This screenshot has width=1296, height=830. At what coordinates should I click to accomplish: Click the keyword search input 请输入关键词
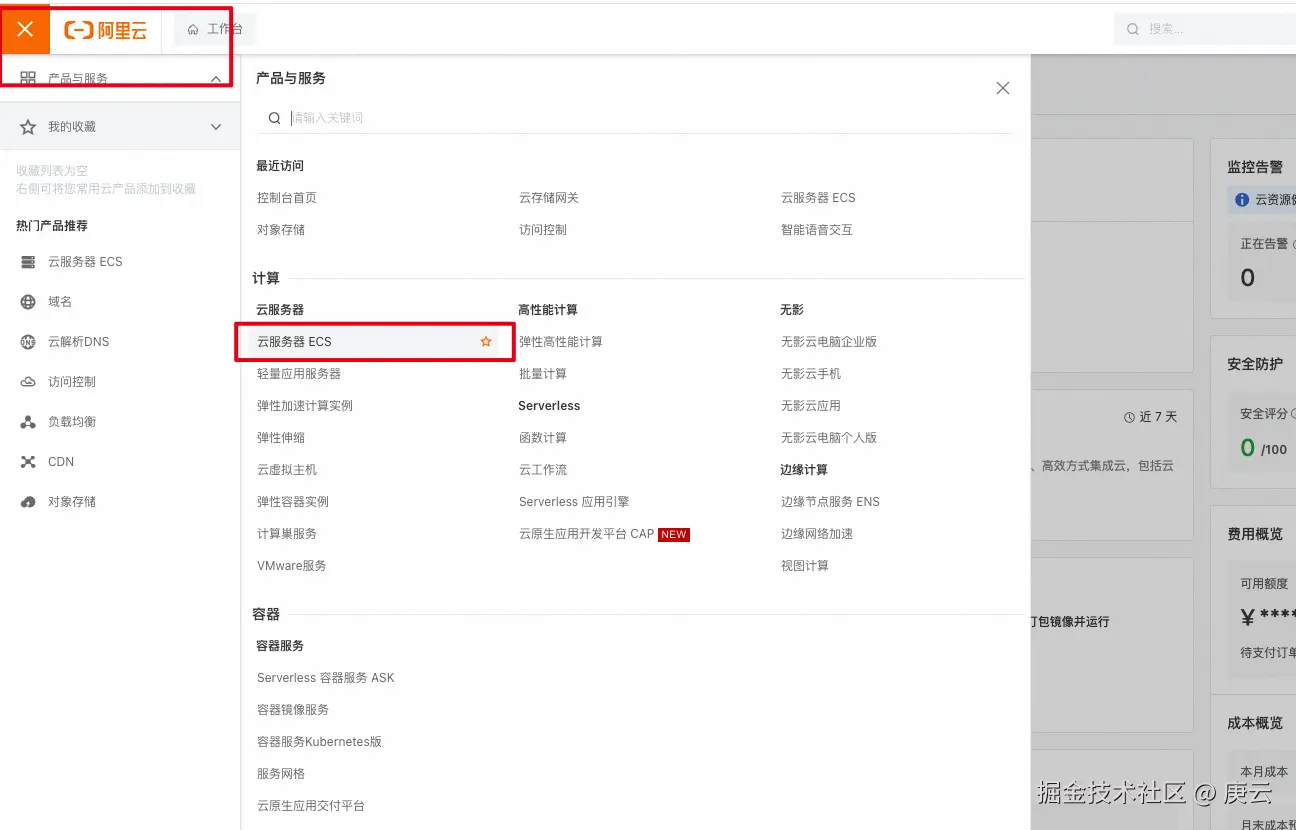click(x=650, y=118)
